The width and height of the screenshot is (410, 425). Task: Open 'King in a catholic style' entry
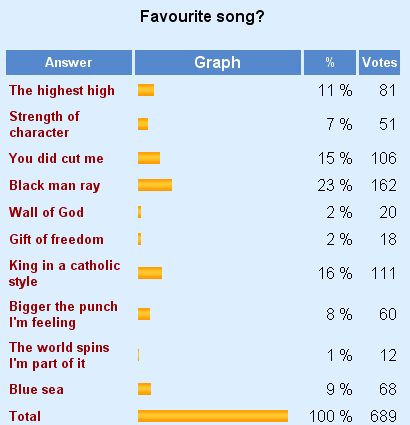point(65,273)
